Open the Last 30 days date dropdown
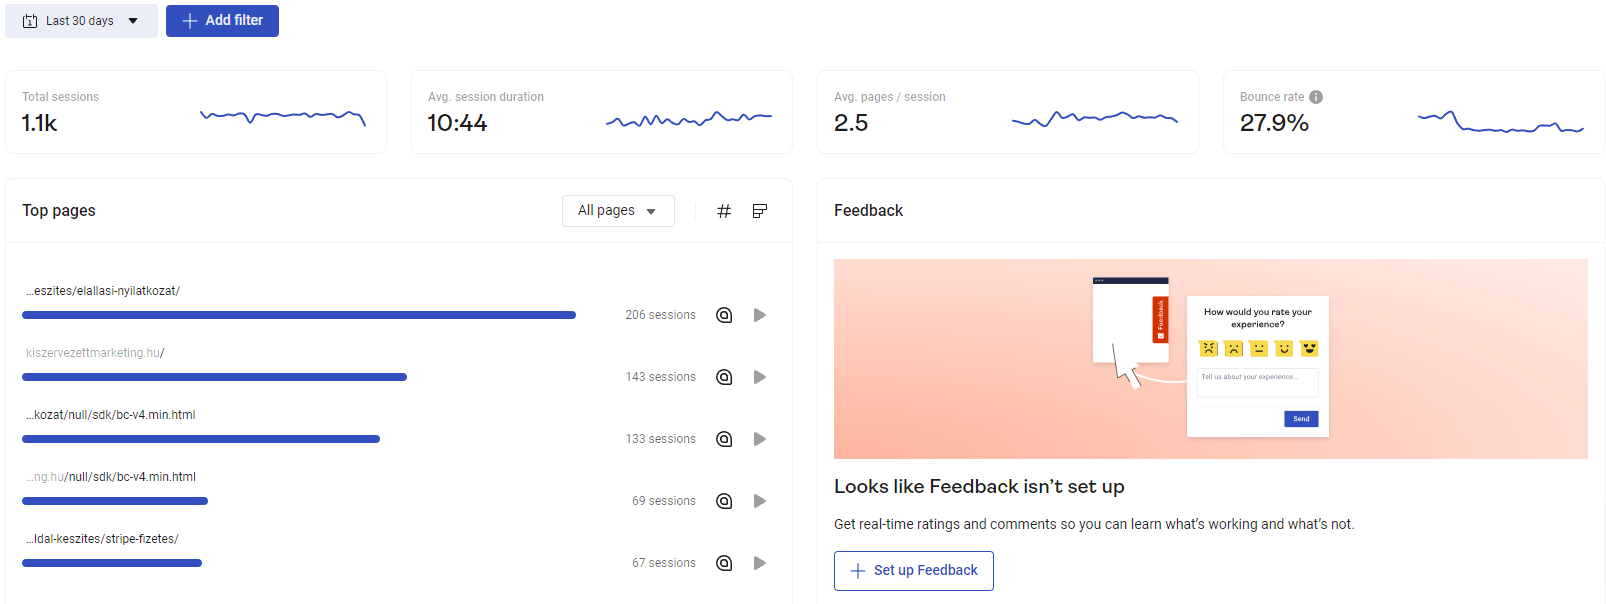Image resolution: width=1606 pixels, height=604 pixels. pos(81,21)
